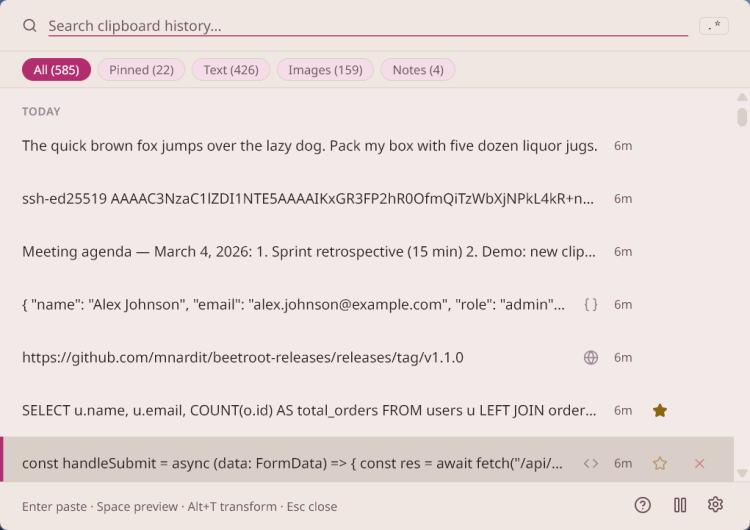Open the Notes (4) tab
The image size is (750, 530).
pyautogui.click(x=418, y=69)
